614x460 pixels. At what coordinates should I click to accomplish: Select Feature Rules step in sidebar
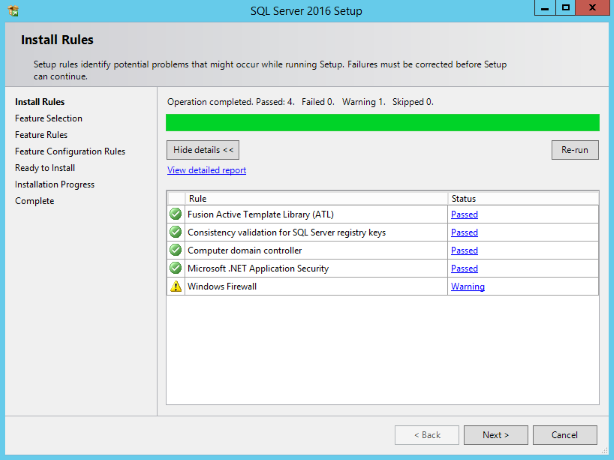pyautogui.click(x=41, y=135)
